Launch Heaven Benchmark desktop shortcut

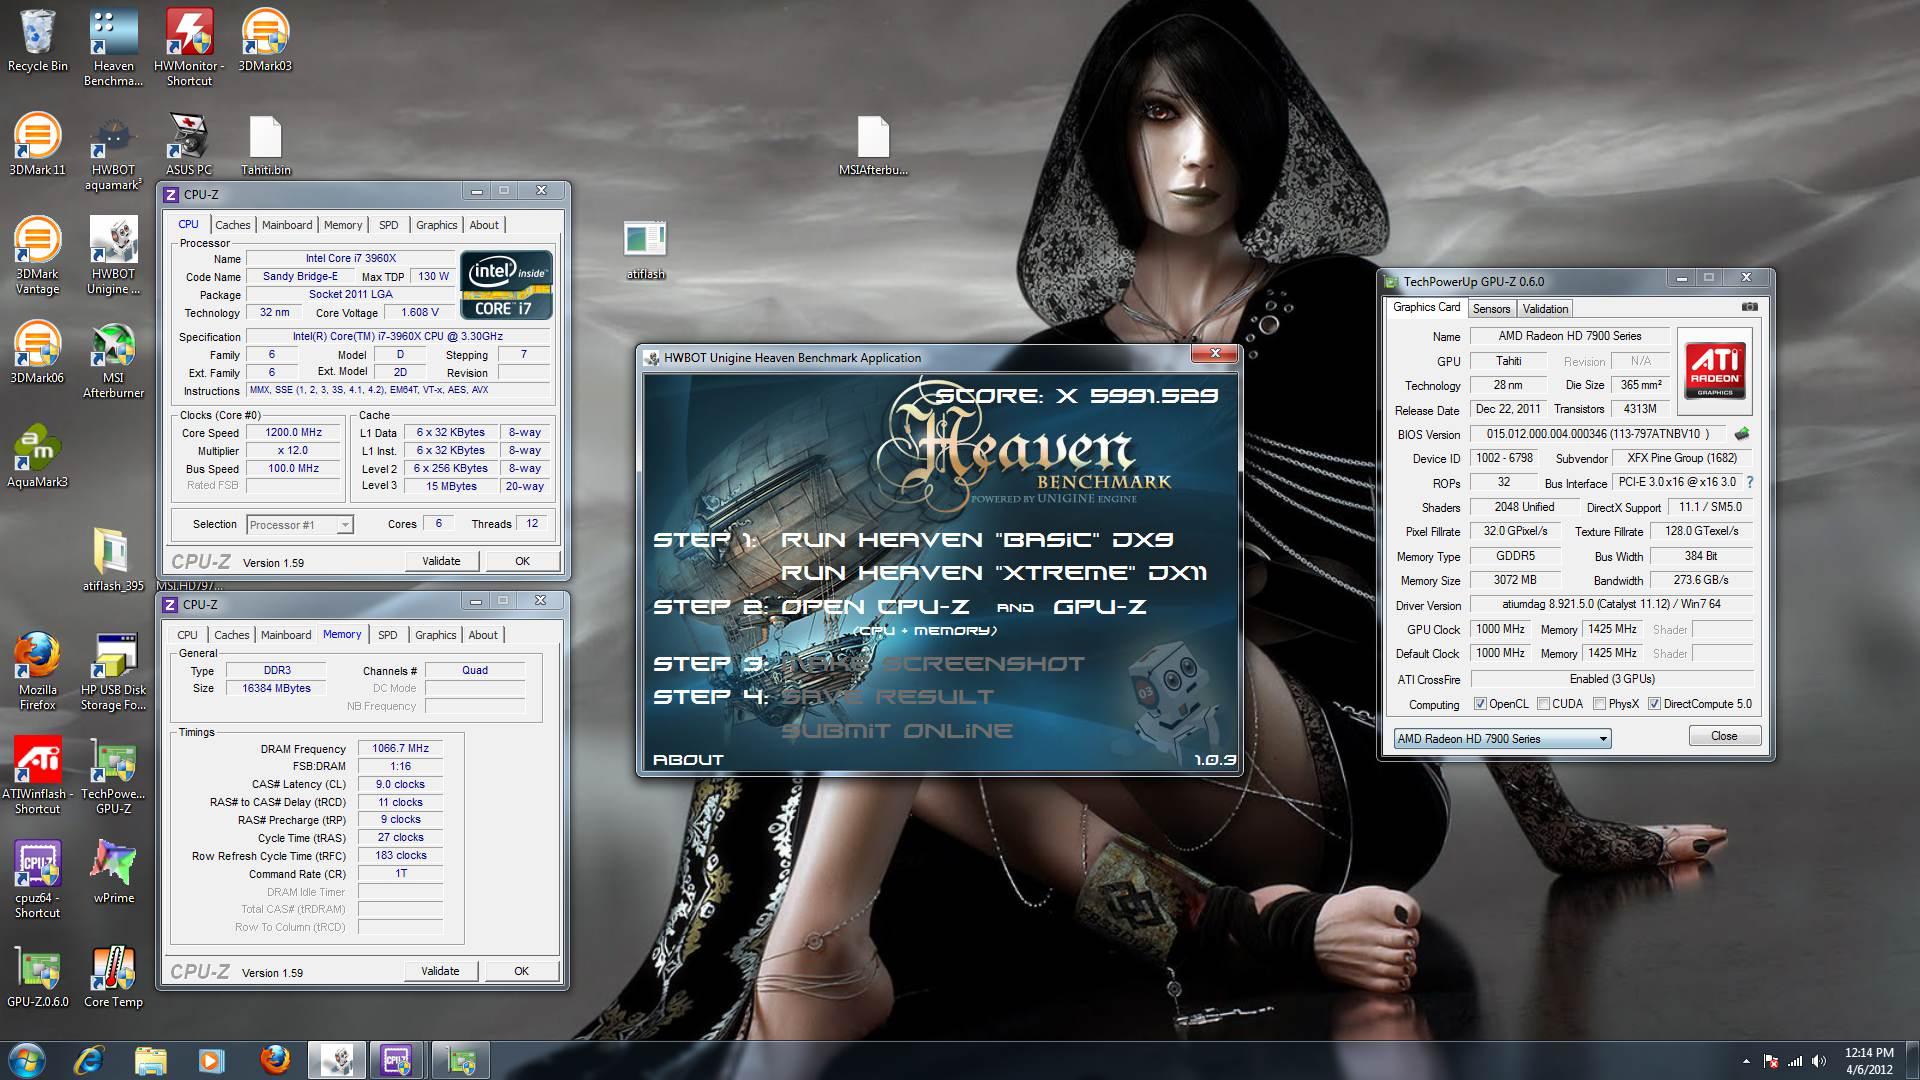point(113,48)
